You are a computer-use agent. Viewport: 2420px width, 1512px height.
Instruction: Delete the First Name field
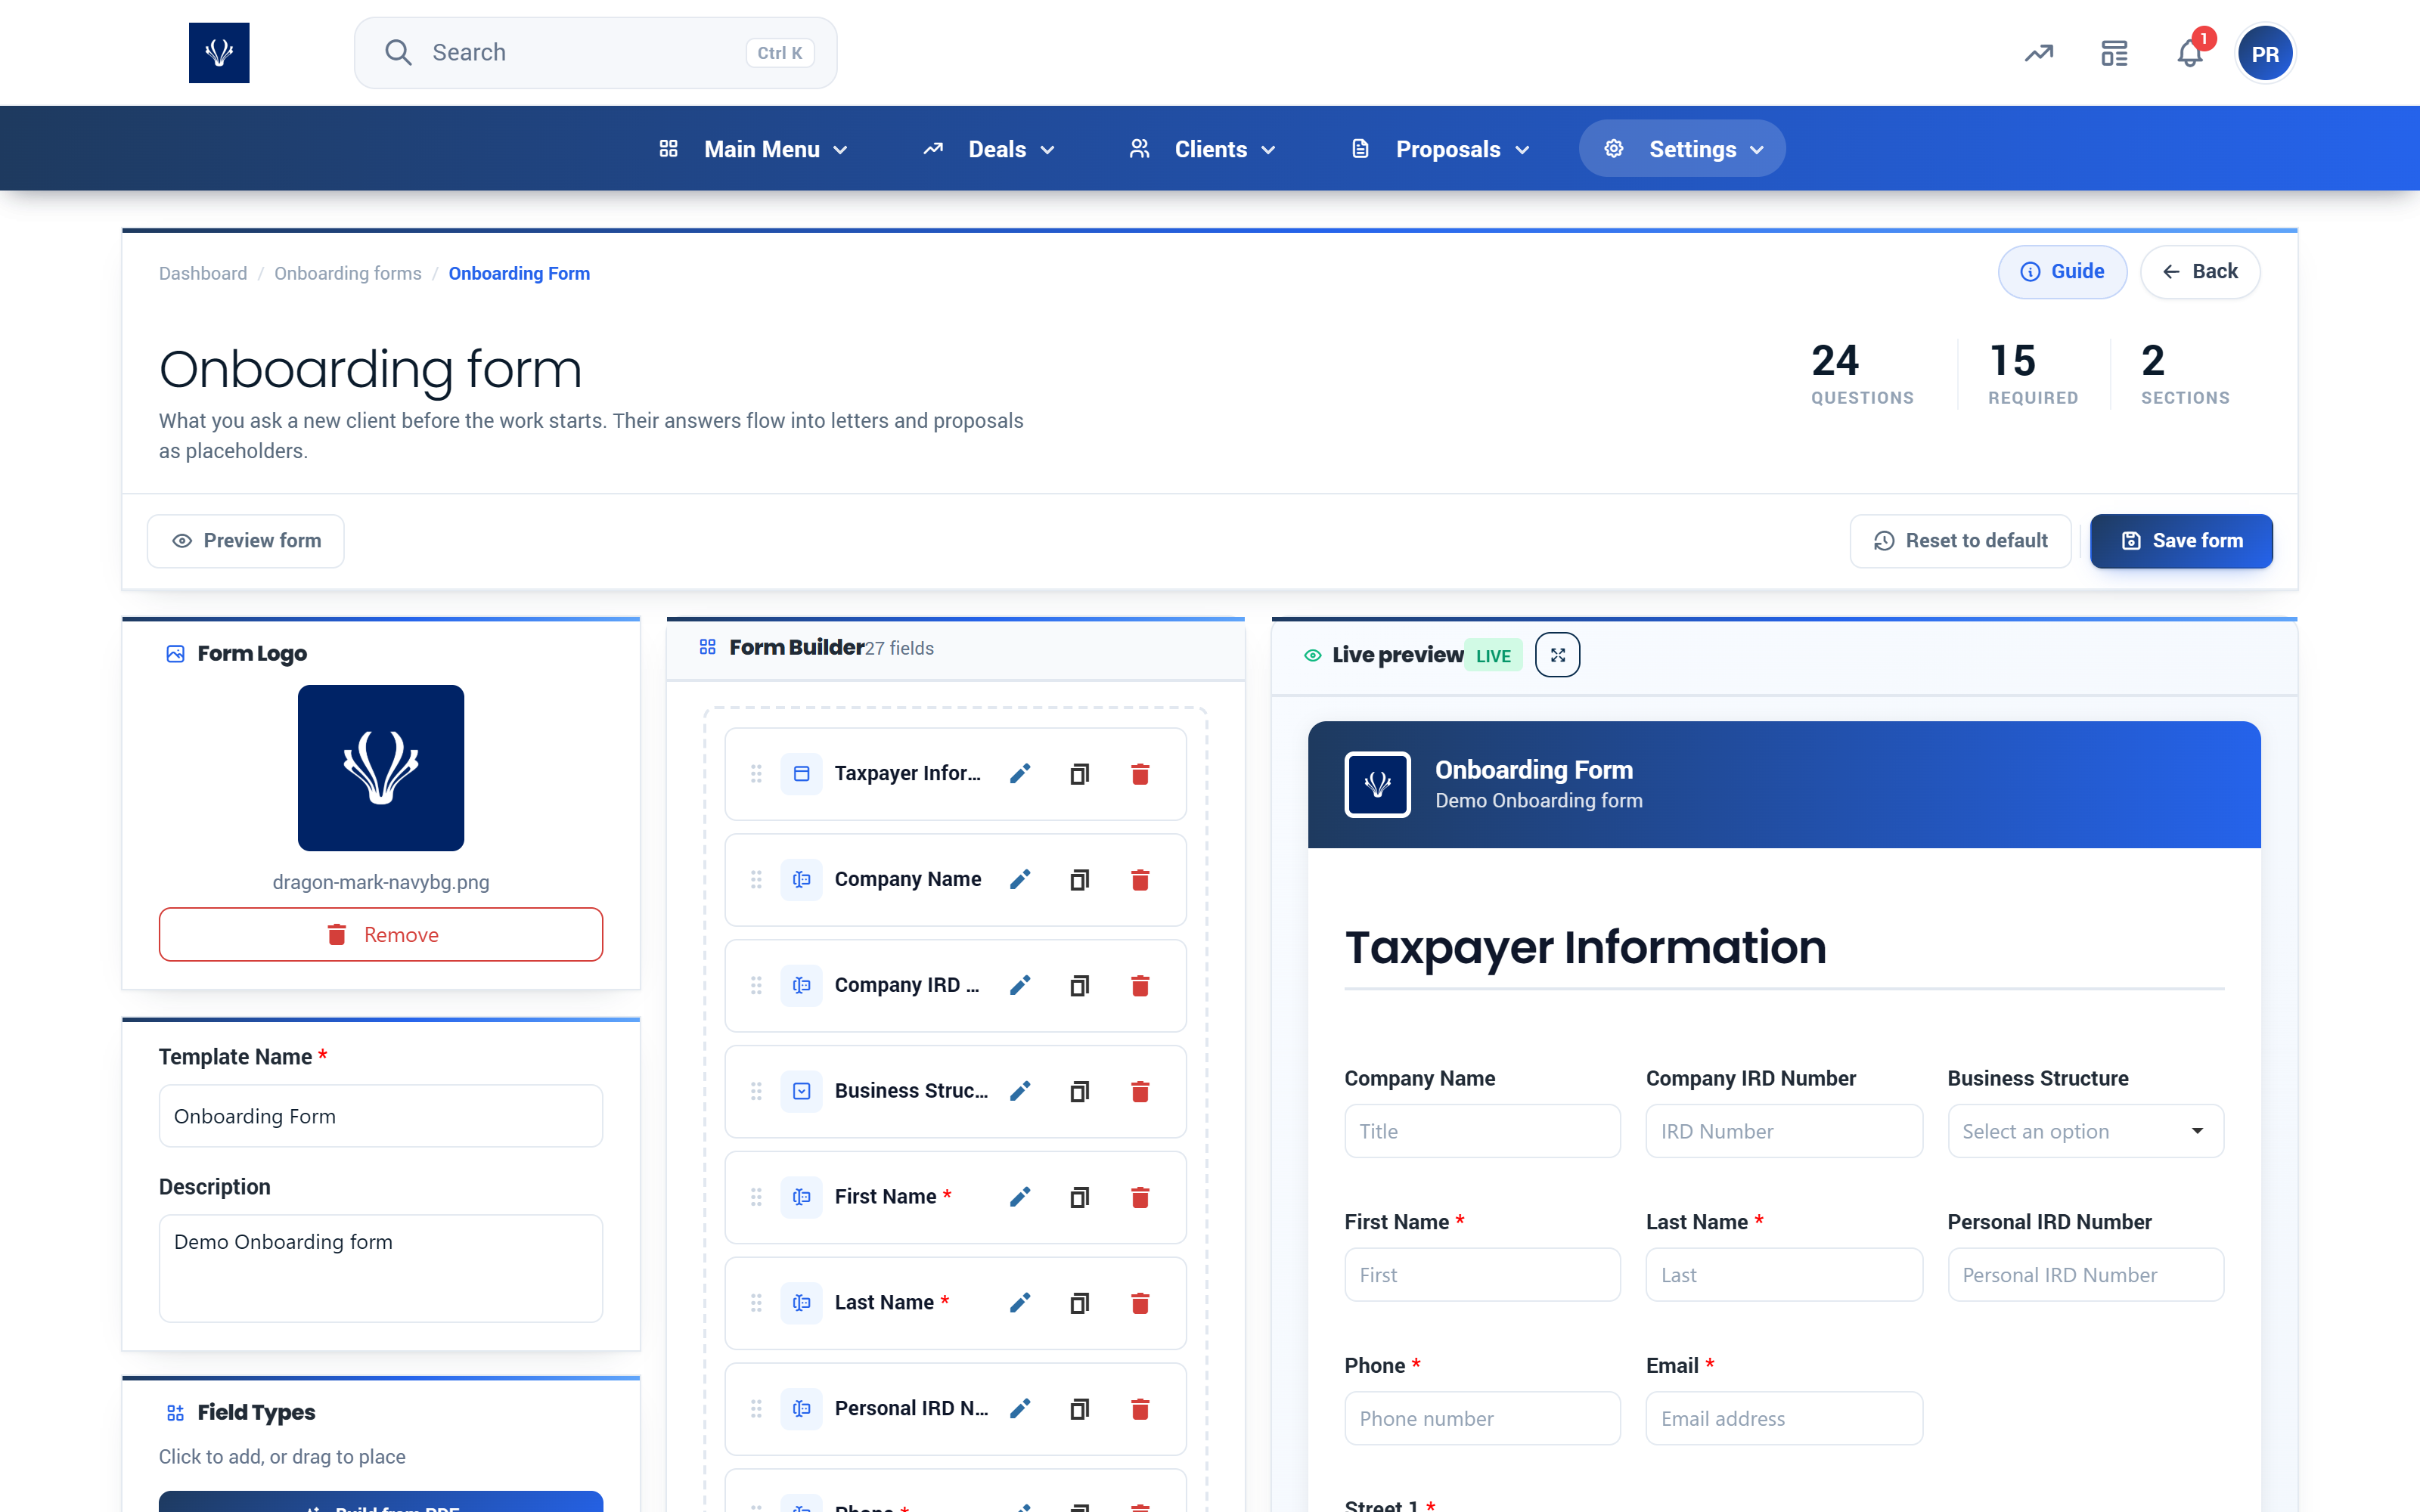1139,1197
